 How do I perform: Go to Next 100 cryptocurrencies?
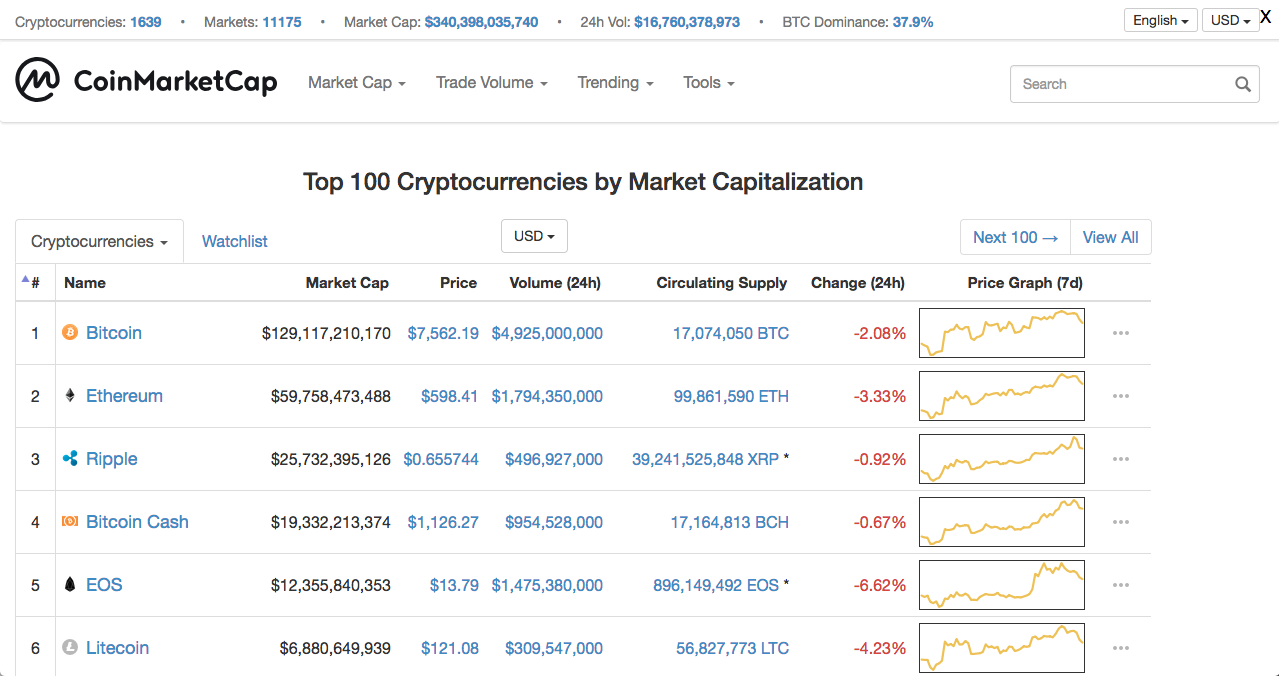(1015, 237)
